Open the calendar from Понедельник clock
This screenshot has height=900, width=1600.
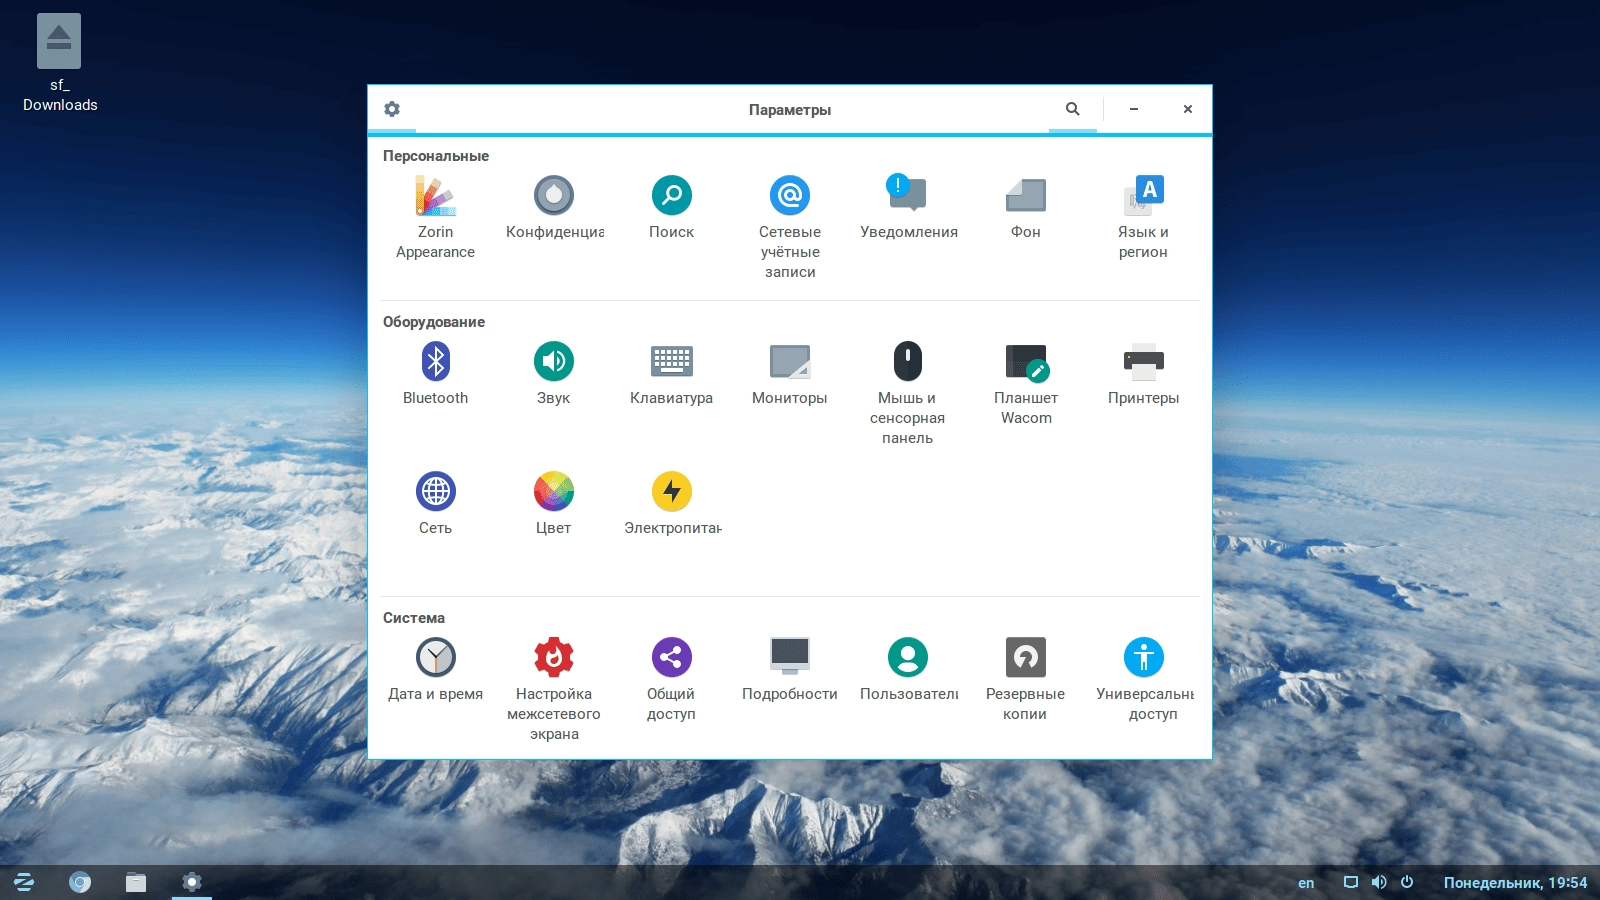[x=1515, y=883]
